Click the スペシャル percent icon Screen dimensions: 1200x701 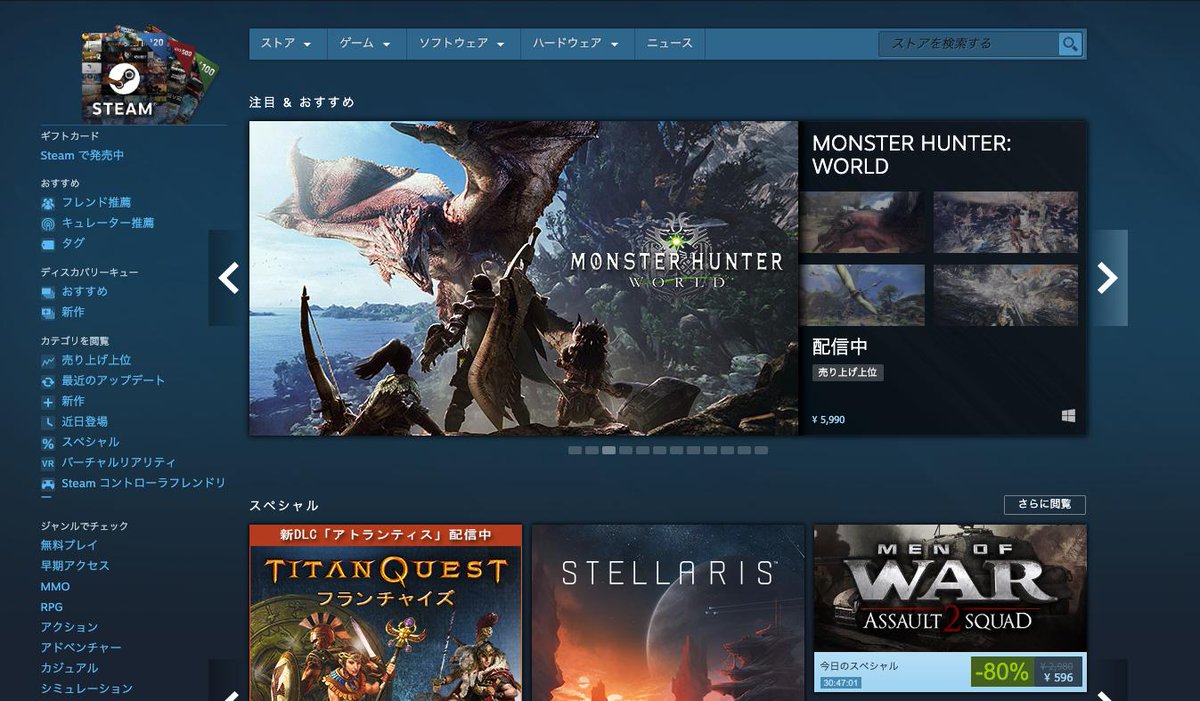coord(47,443)
